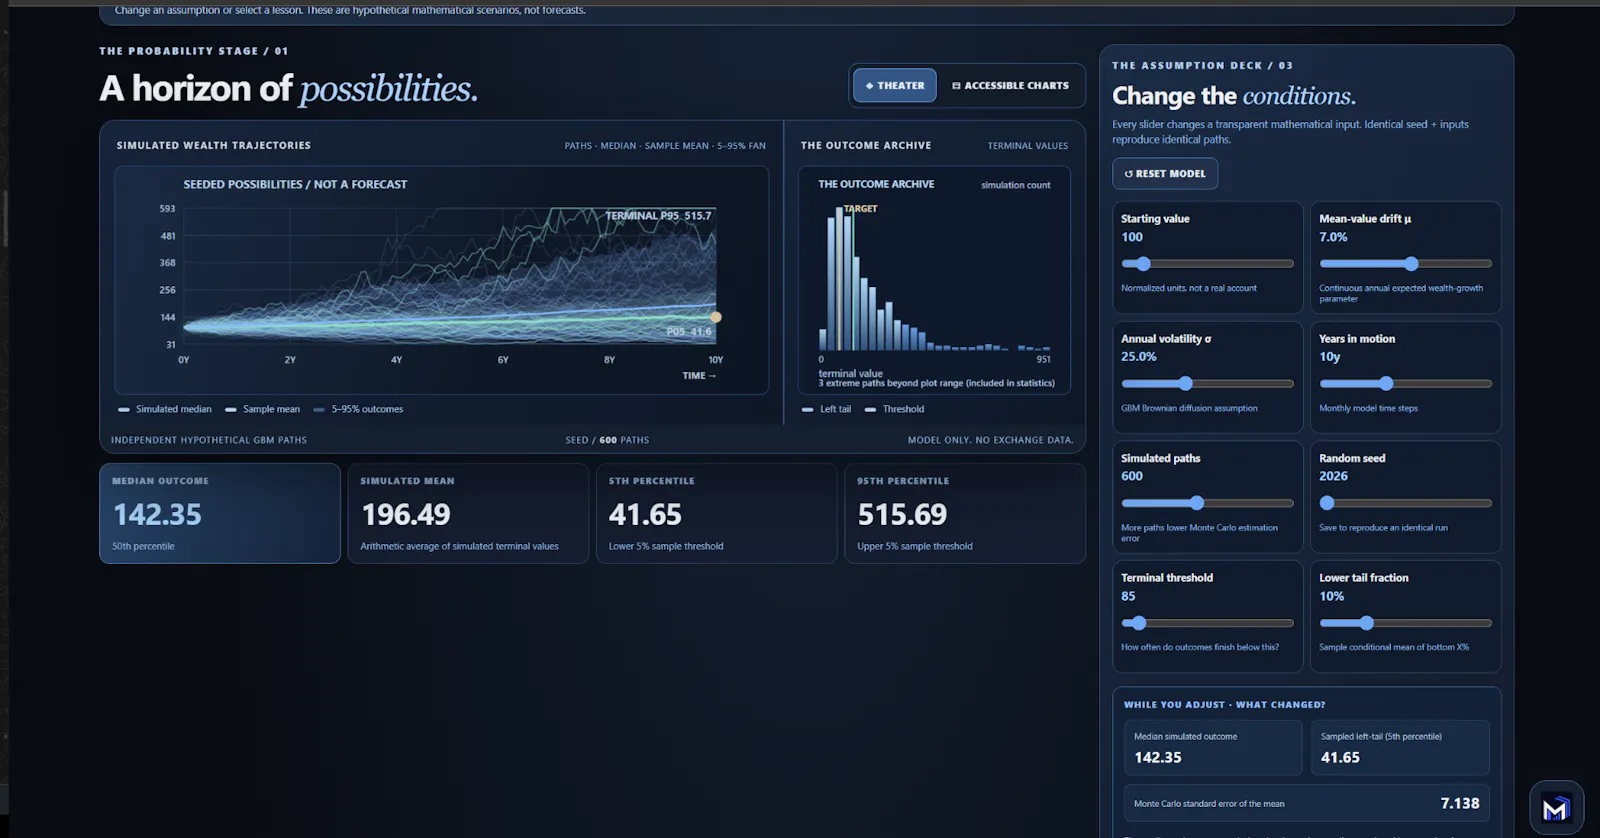Adjust the Starting value slider
Image resolution: width=1600 pixels, height=838 pixels.
point(1207,264)
